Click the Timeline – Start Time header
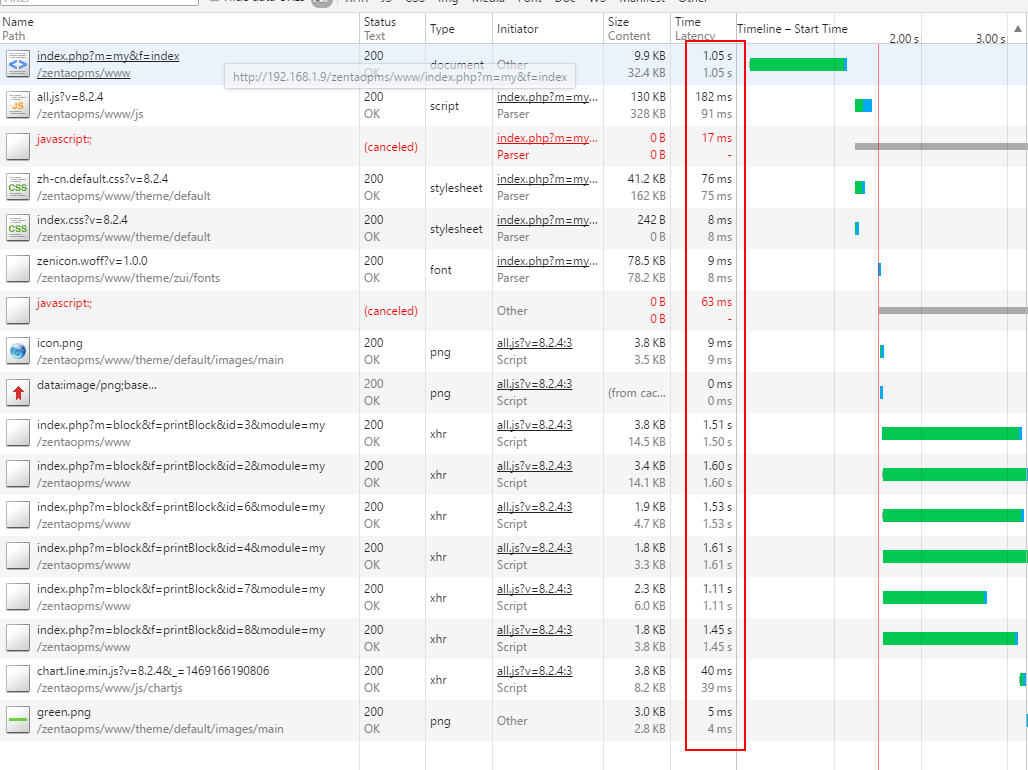Screen dimensions: 1028x770 [792, 29]
